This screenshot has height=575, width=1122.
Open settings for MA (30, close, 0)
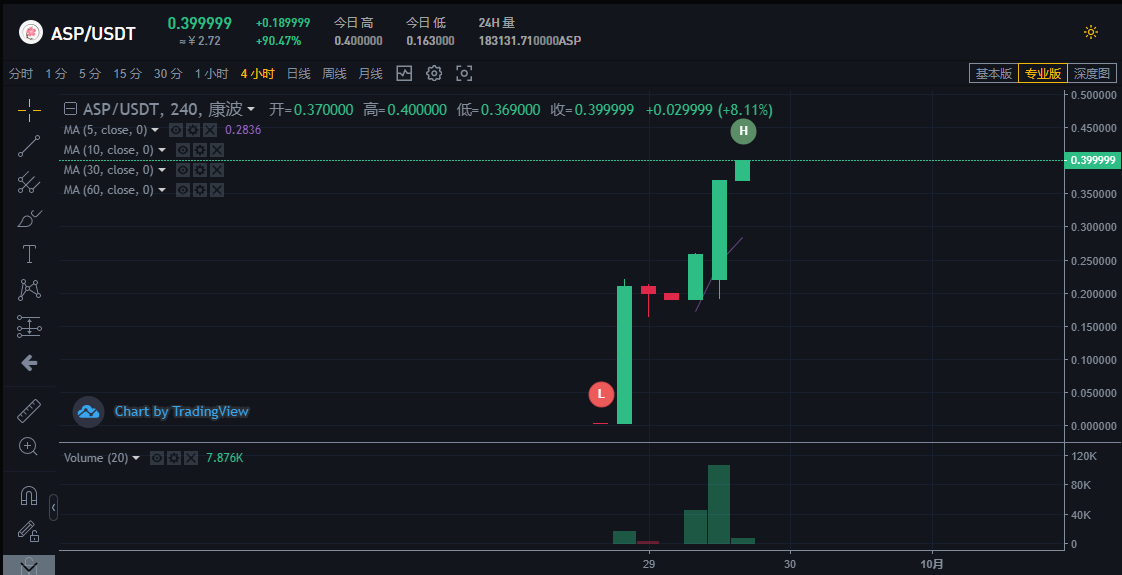200,170
